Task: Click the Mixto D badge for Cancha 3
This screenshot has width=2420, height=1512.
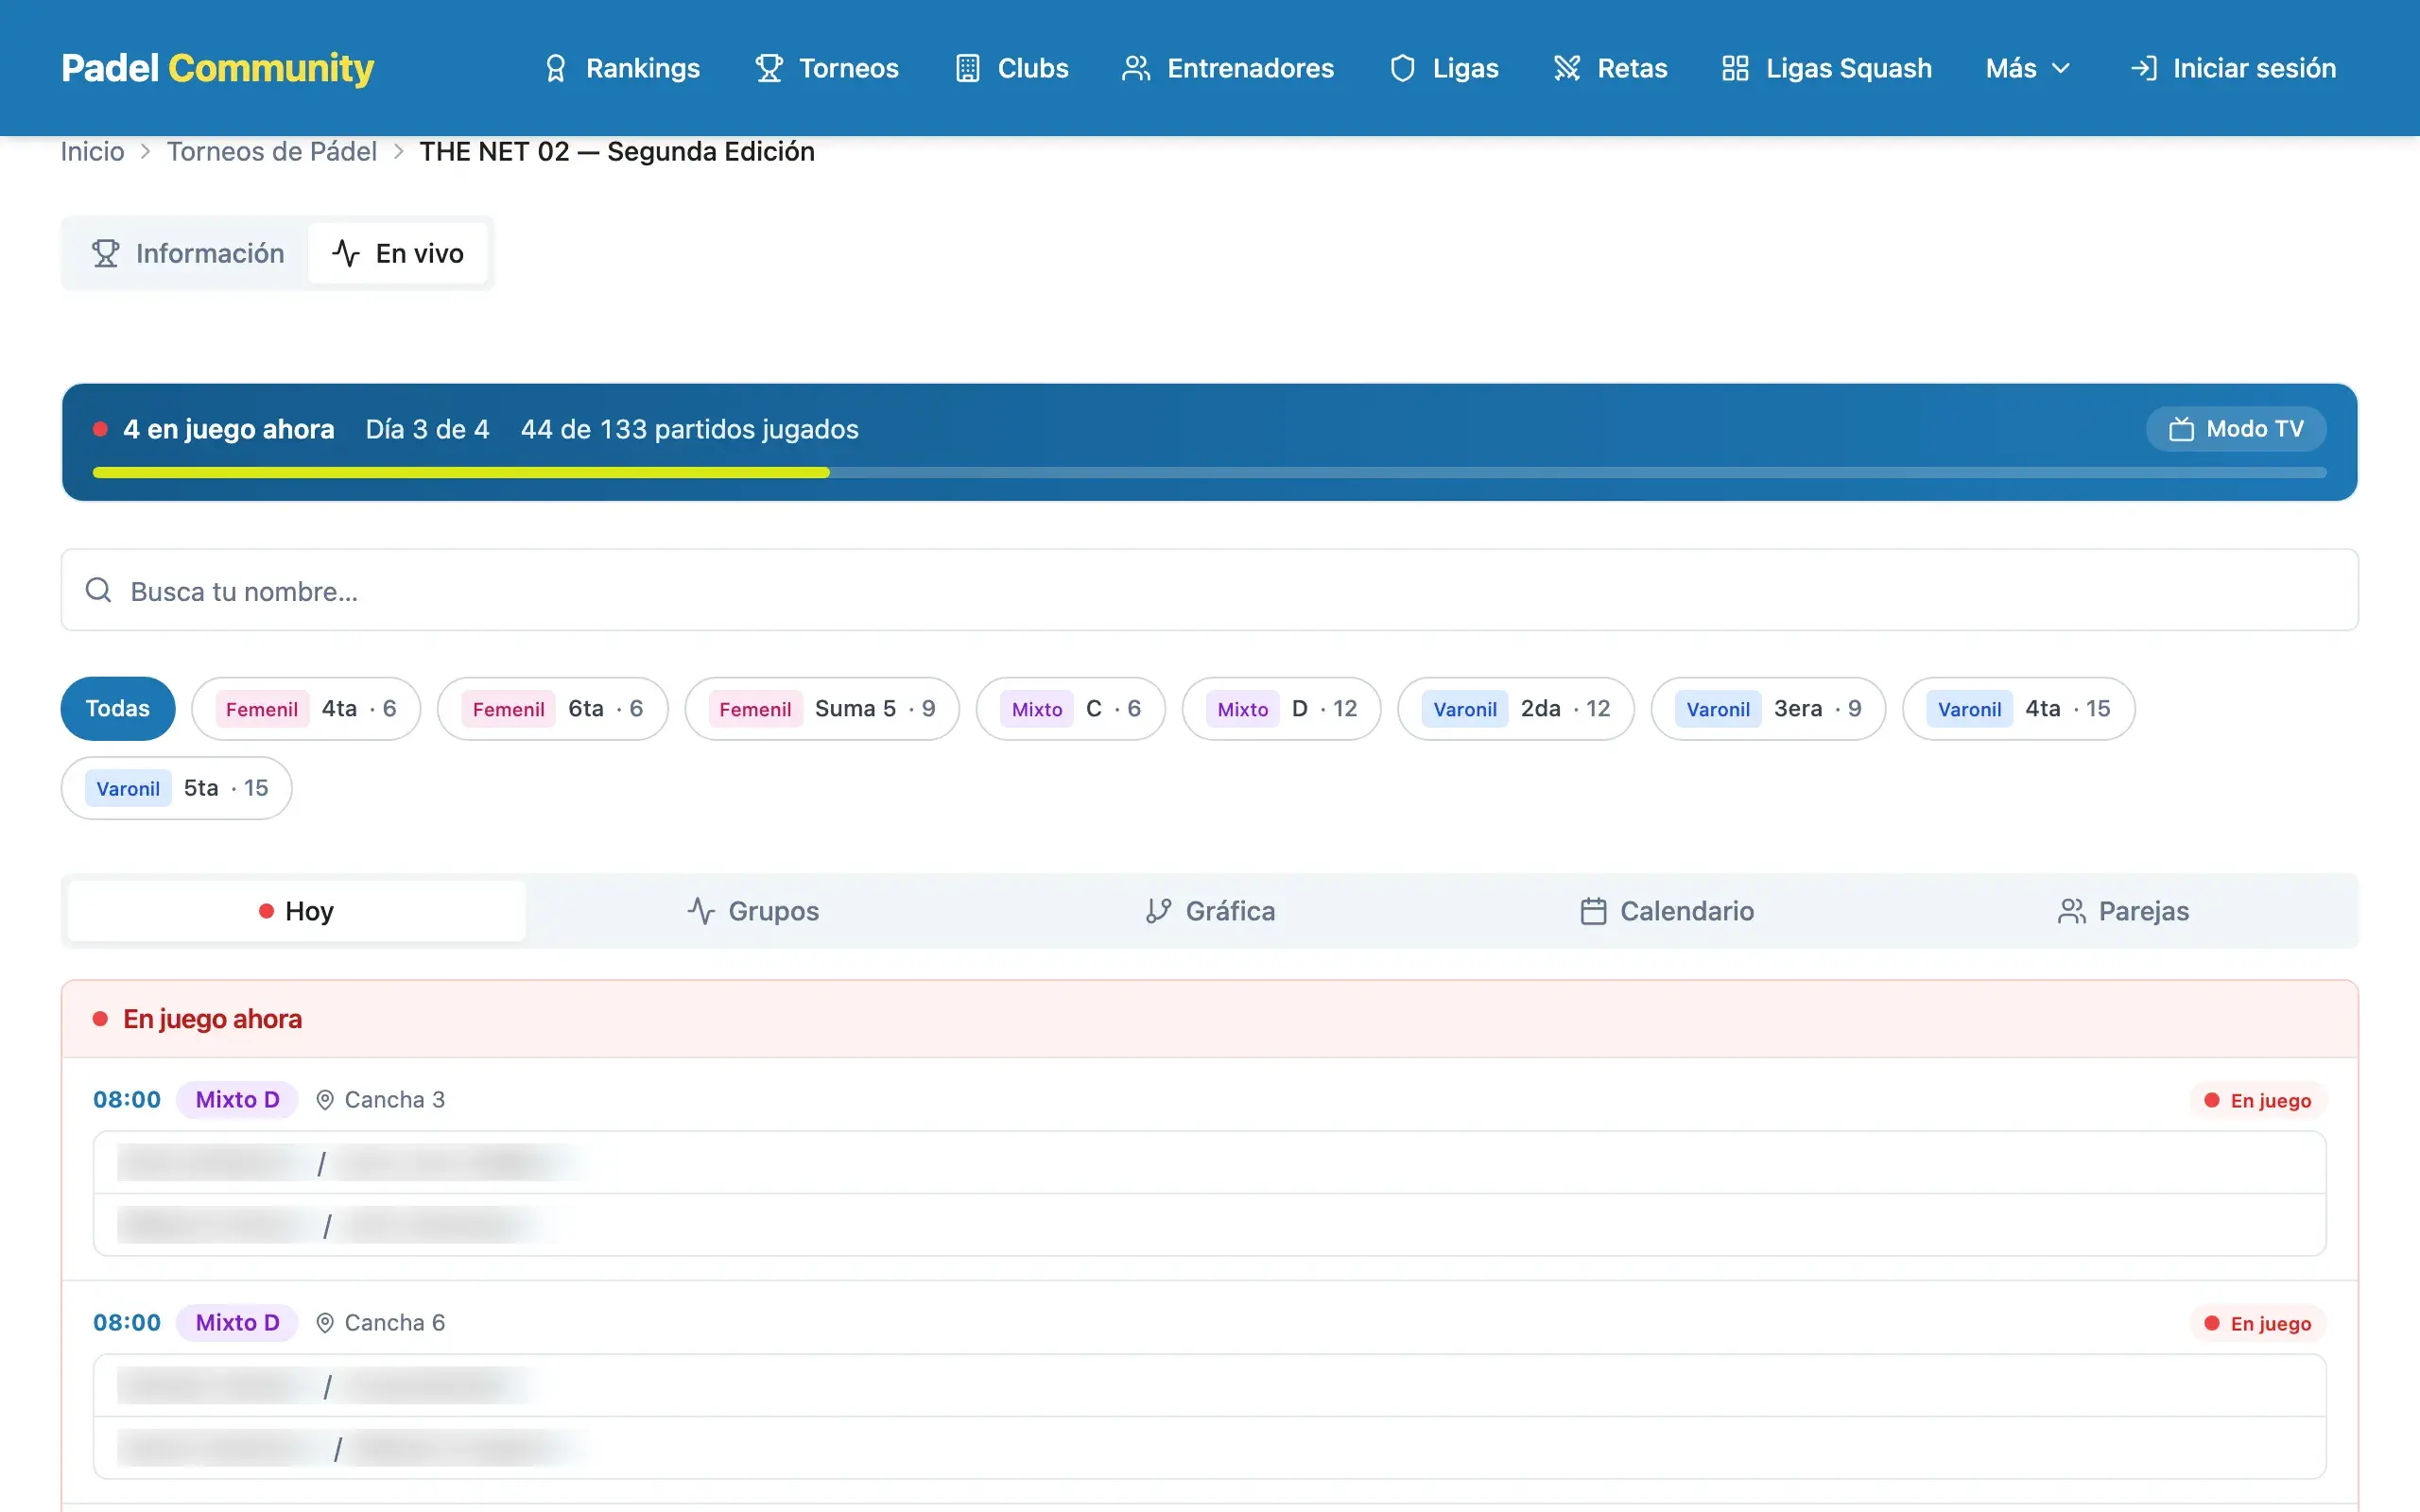Action: 237,1100
